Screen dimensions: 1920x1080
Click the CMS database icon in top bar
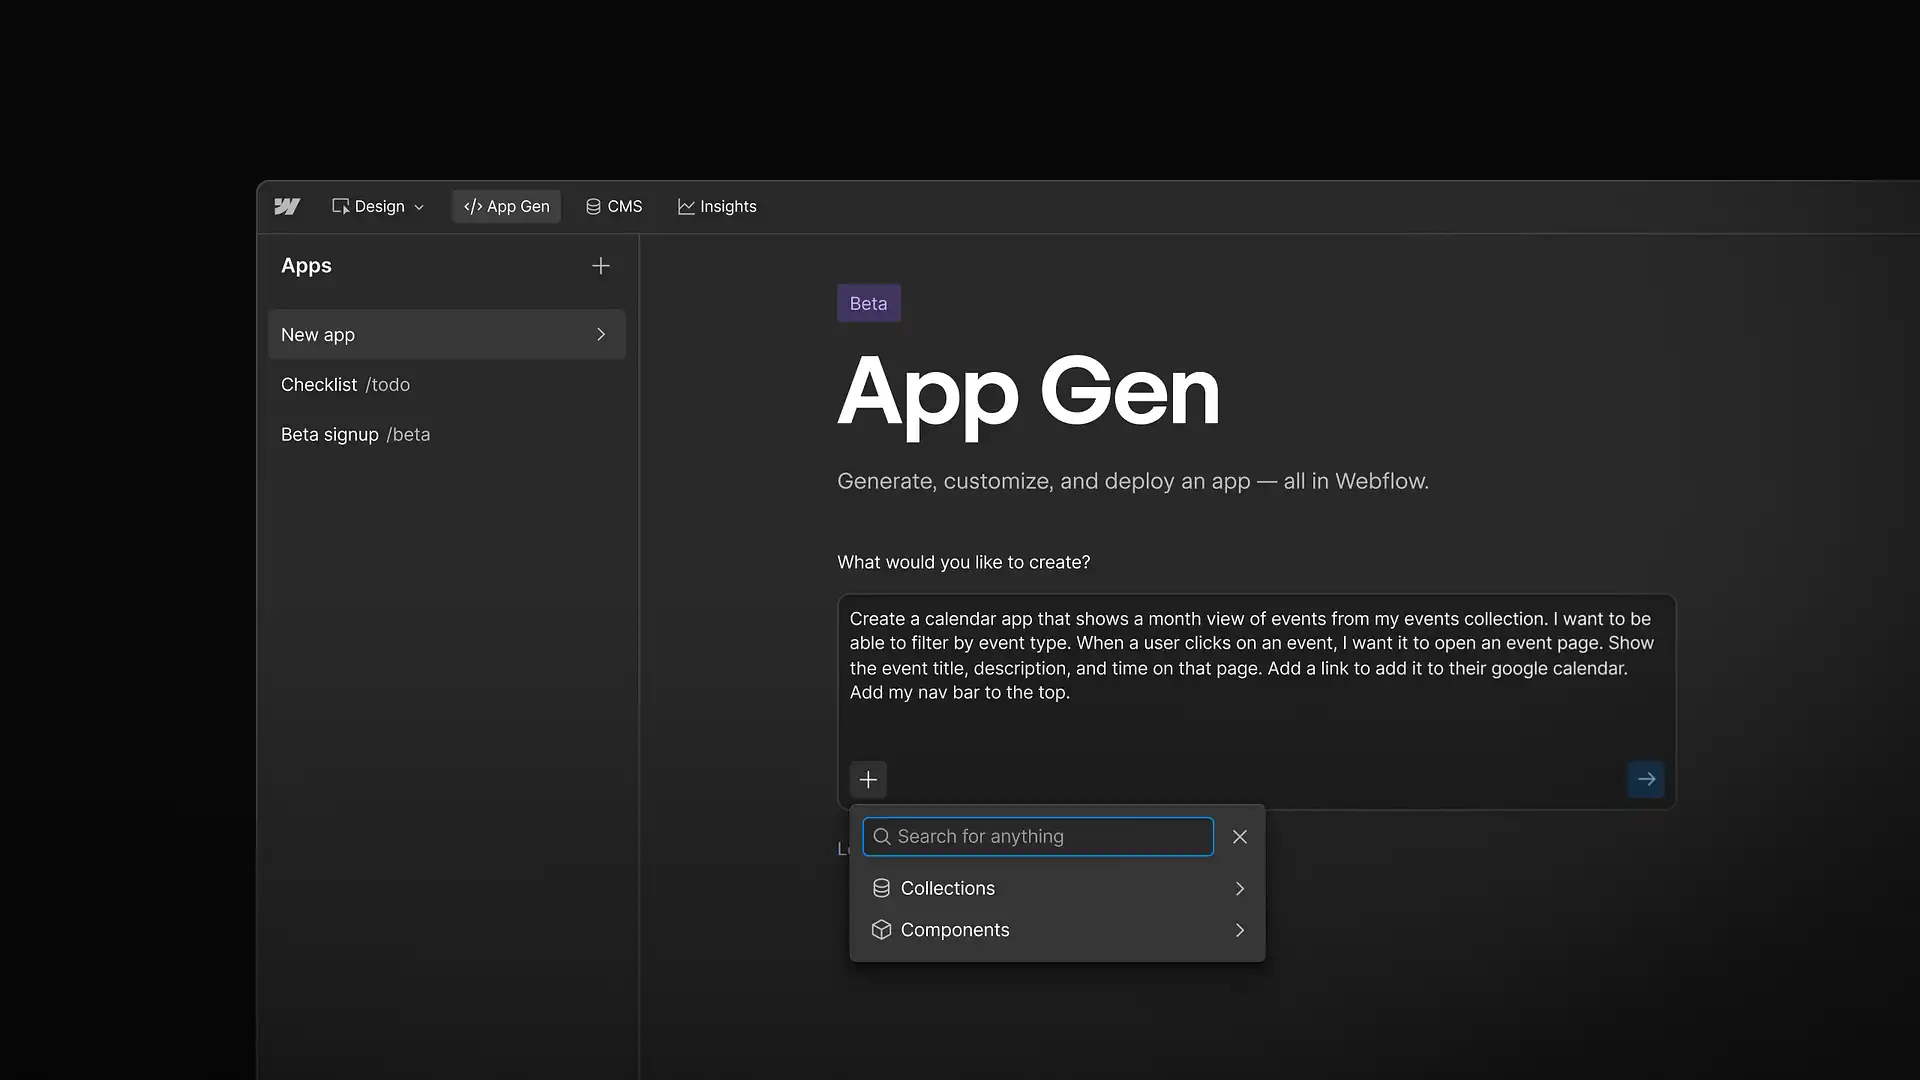click(592, 206)
